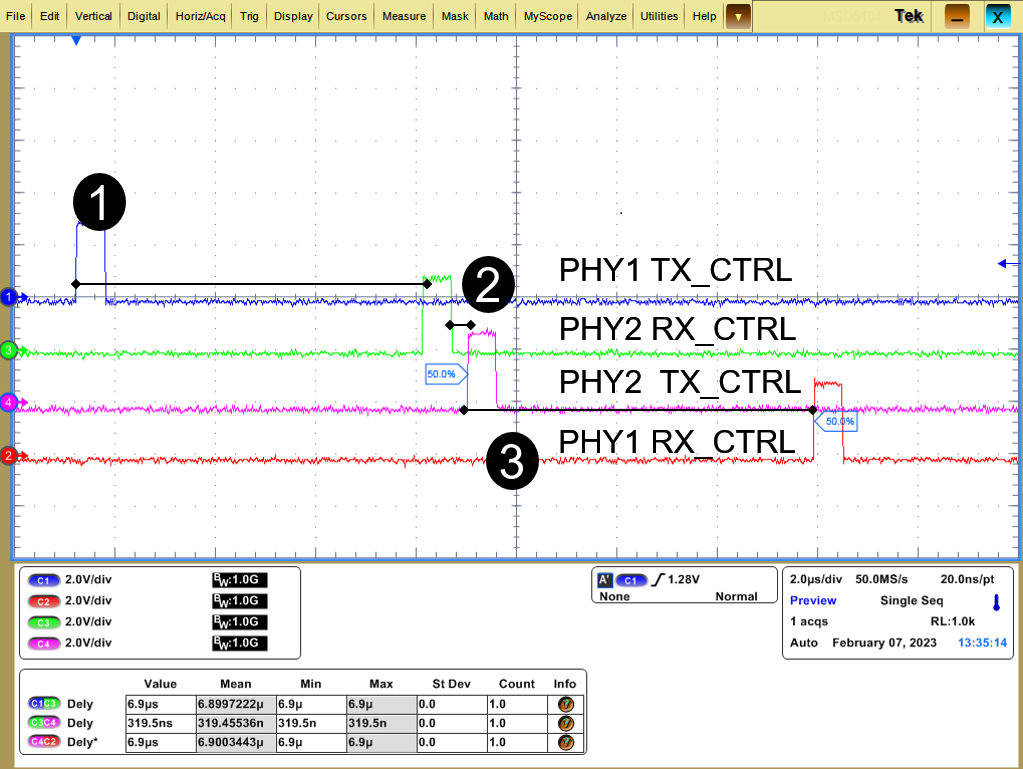Screen dimensions: 1023x769
Task: Open the orange dropdown arrow beside Help
Action: pos(737,16)
